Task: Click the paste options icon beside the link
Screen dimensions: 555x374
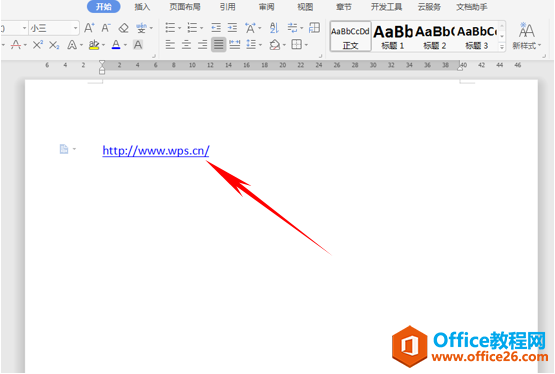Action: [64, 149]
